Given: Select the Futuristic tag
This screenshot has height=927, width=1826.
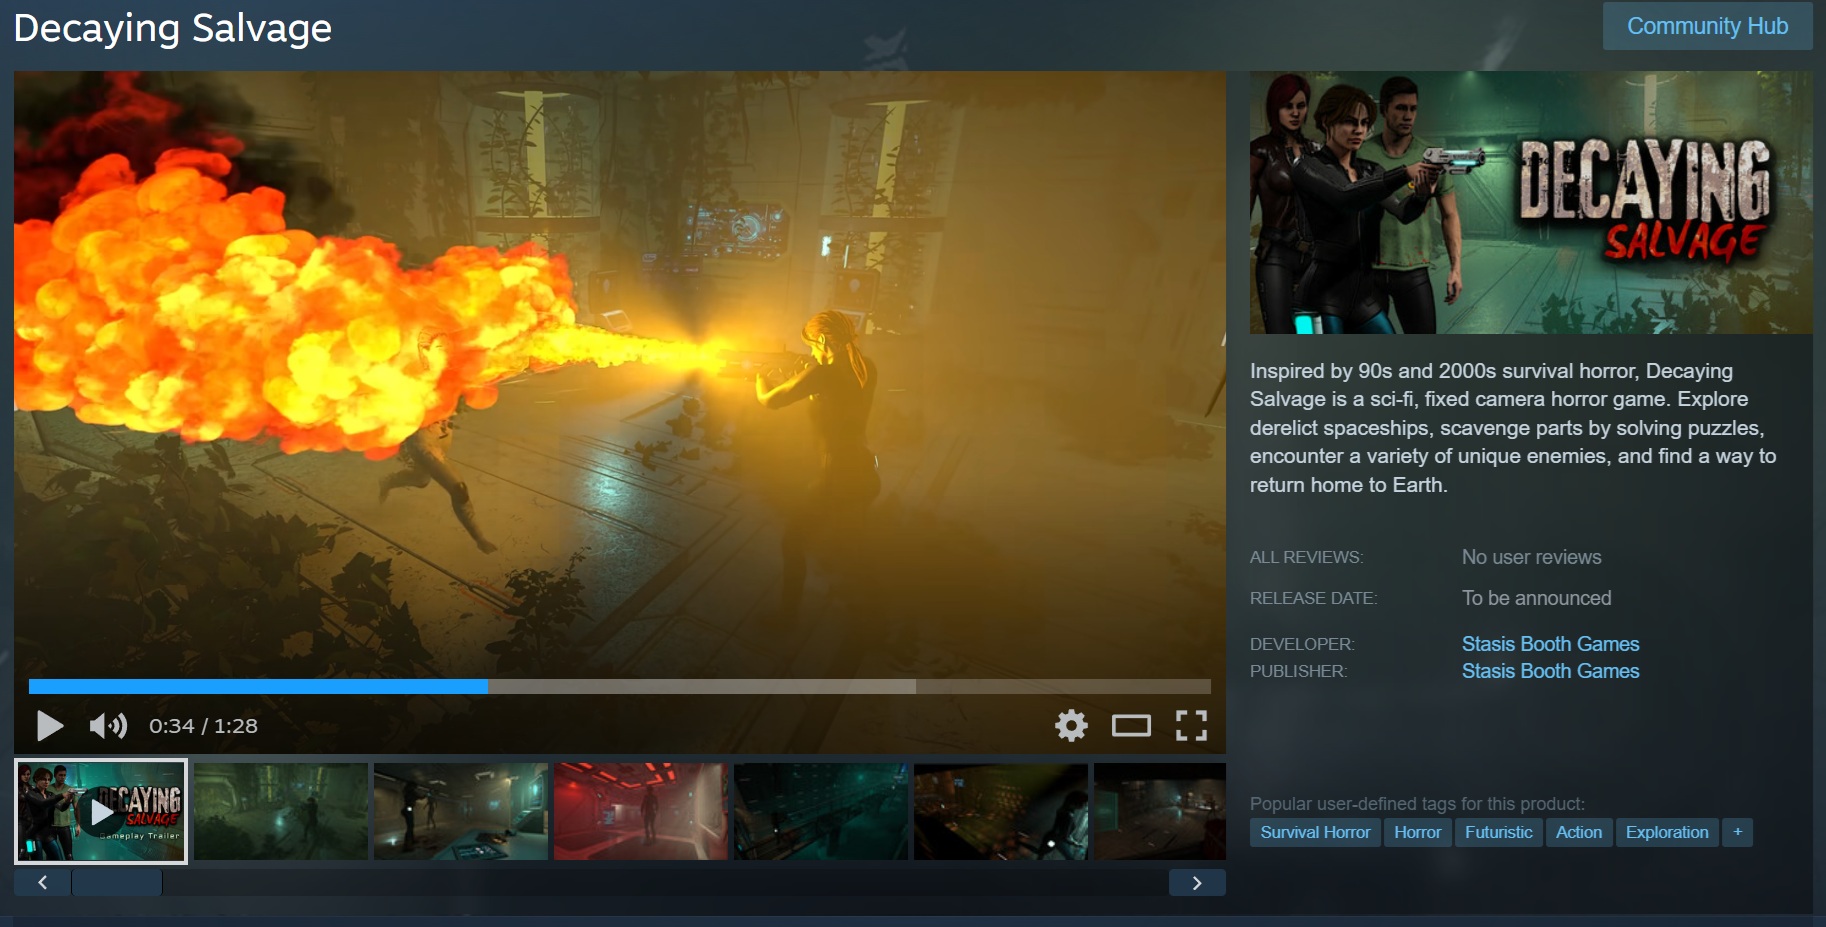Looking at the screenshot, I should click(x=1498, y=832).
